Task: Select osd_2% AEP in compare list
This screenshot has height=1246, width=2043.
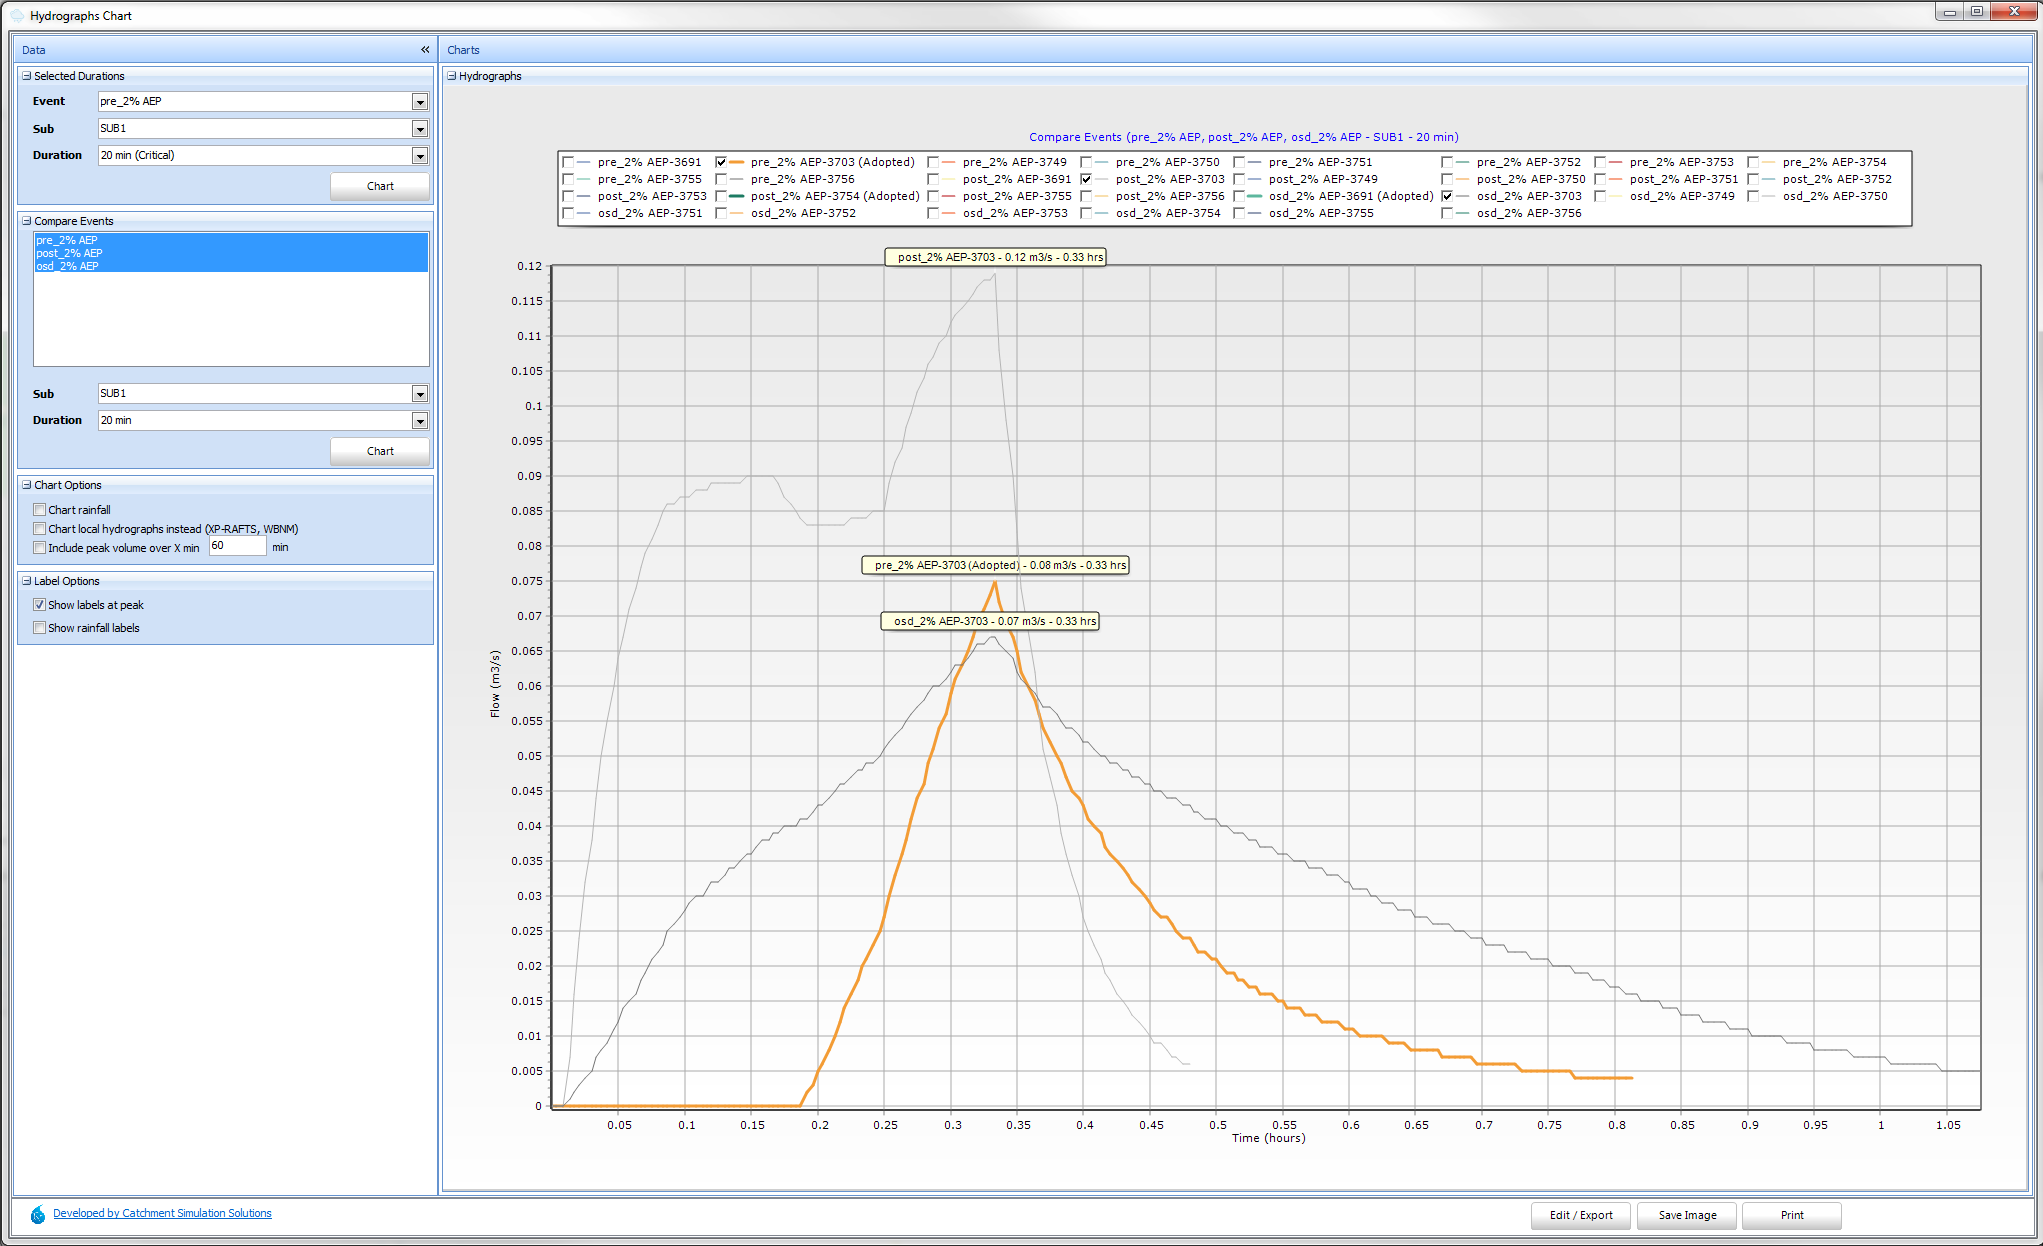Action: click(x=67, y=266)
